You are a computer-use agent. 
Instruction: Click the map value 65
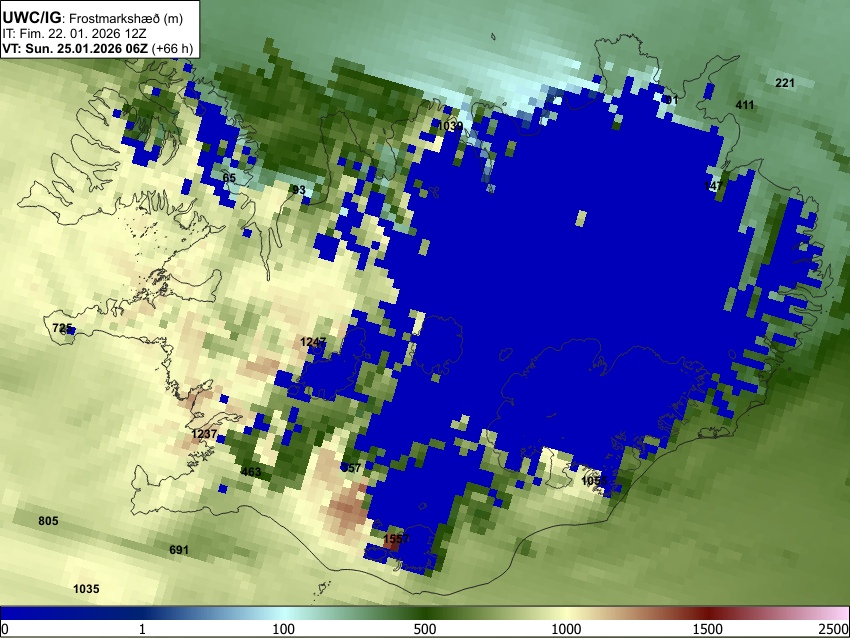(x=229, y=178)
